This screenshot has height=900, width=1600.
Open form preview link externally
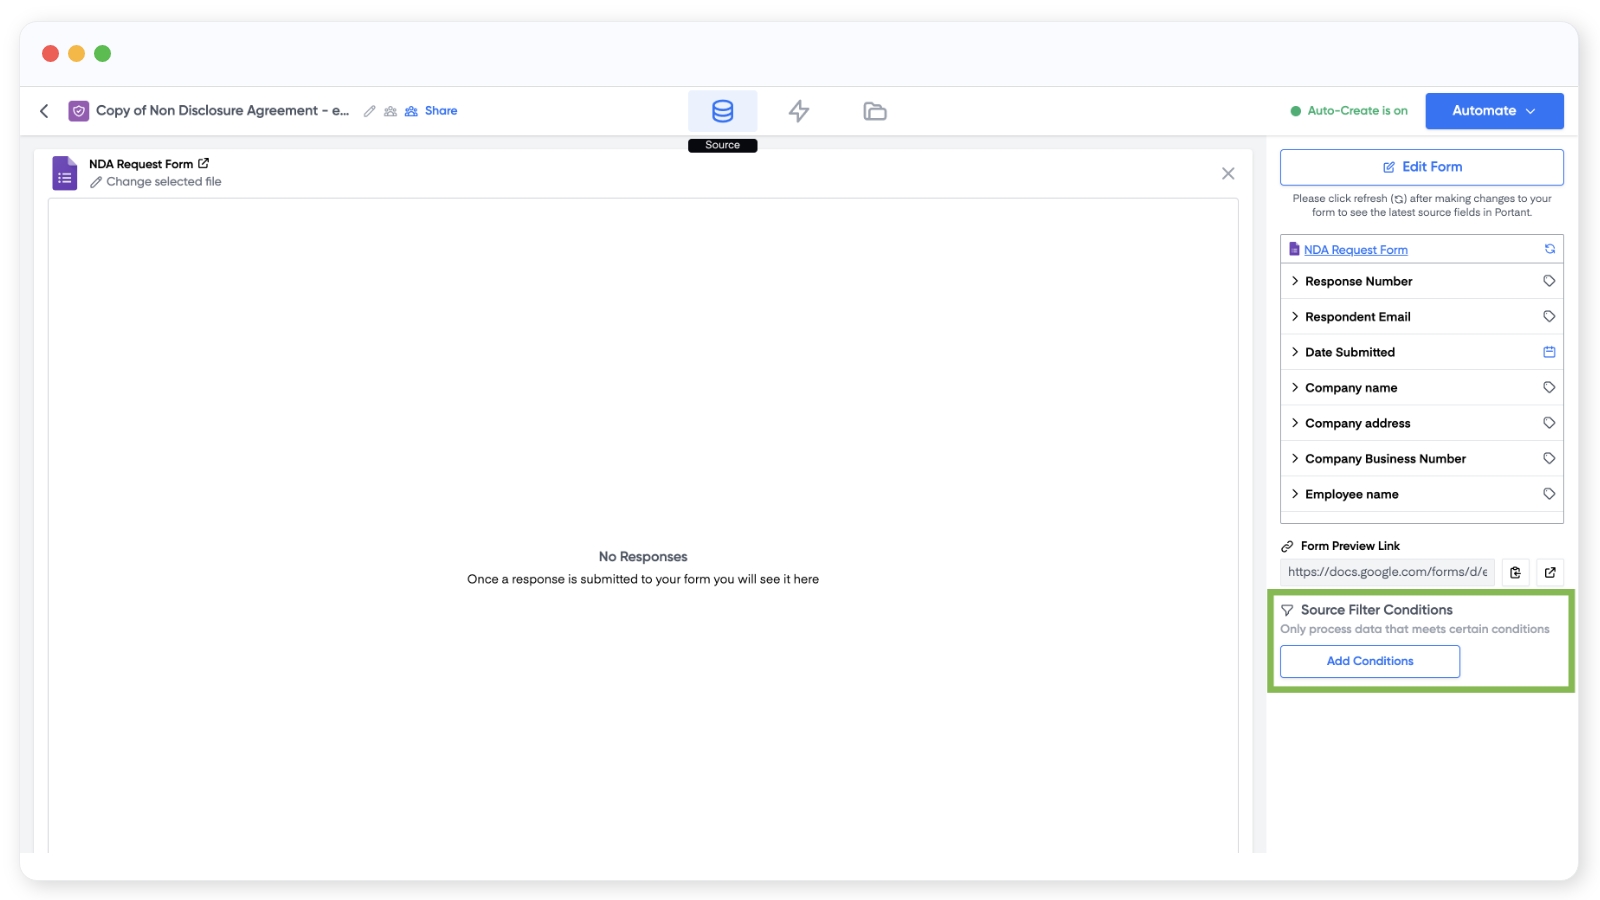[x=1549, y=572]
